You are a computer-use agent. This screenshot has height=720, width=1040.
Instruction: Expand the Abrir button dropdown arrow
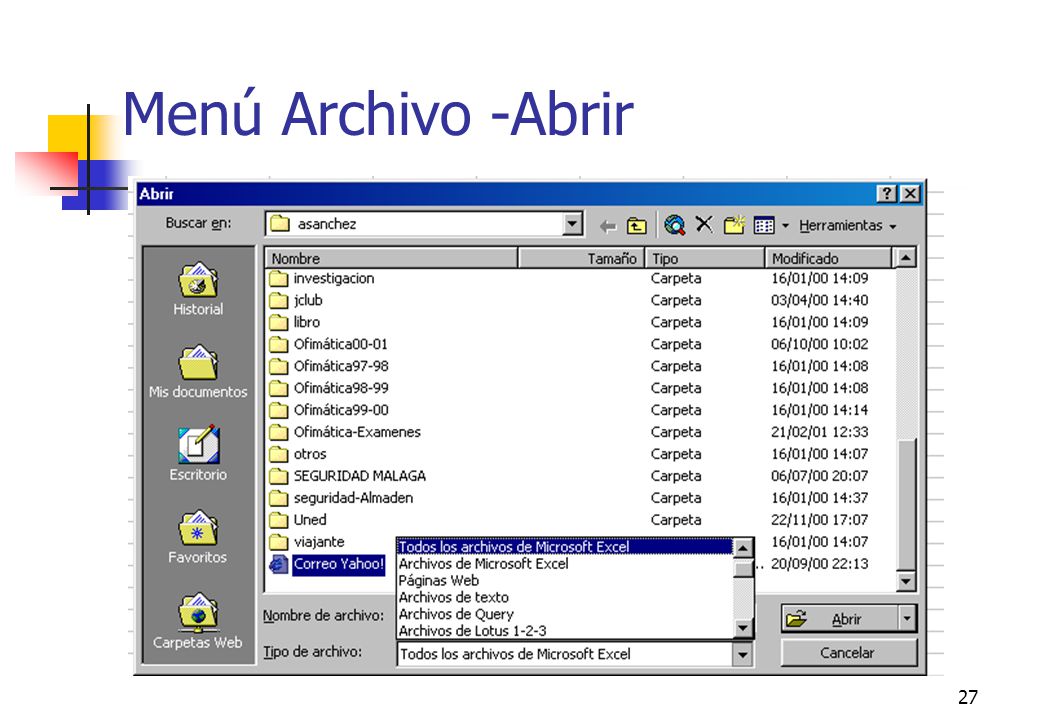(x=907, y=619)
